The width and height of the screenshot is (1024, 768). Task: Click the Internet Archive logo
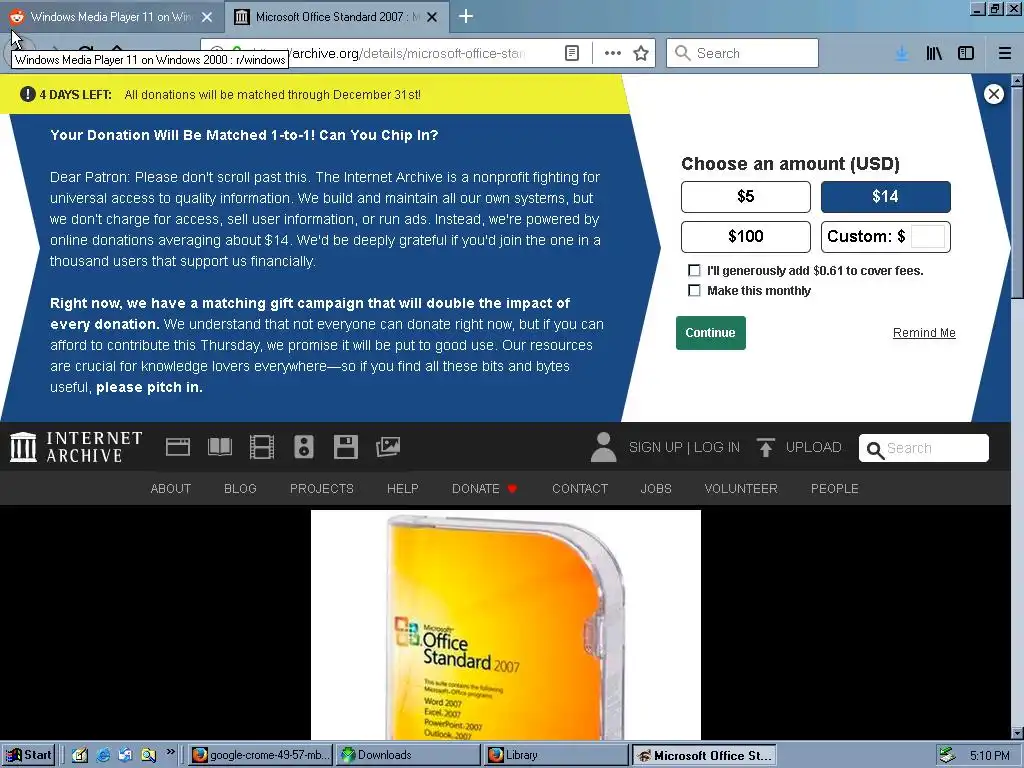(x=76, y=447)
